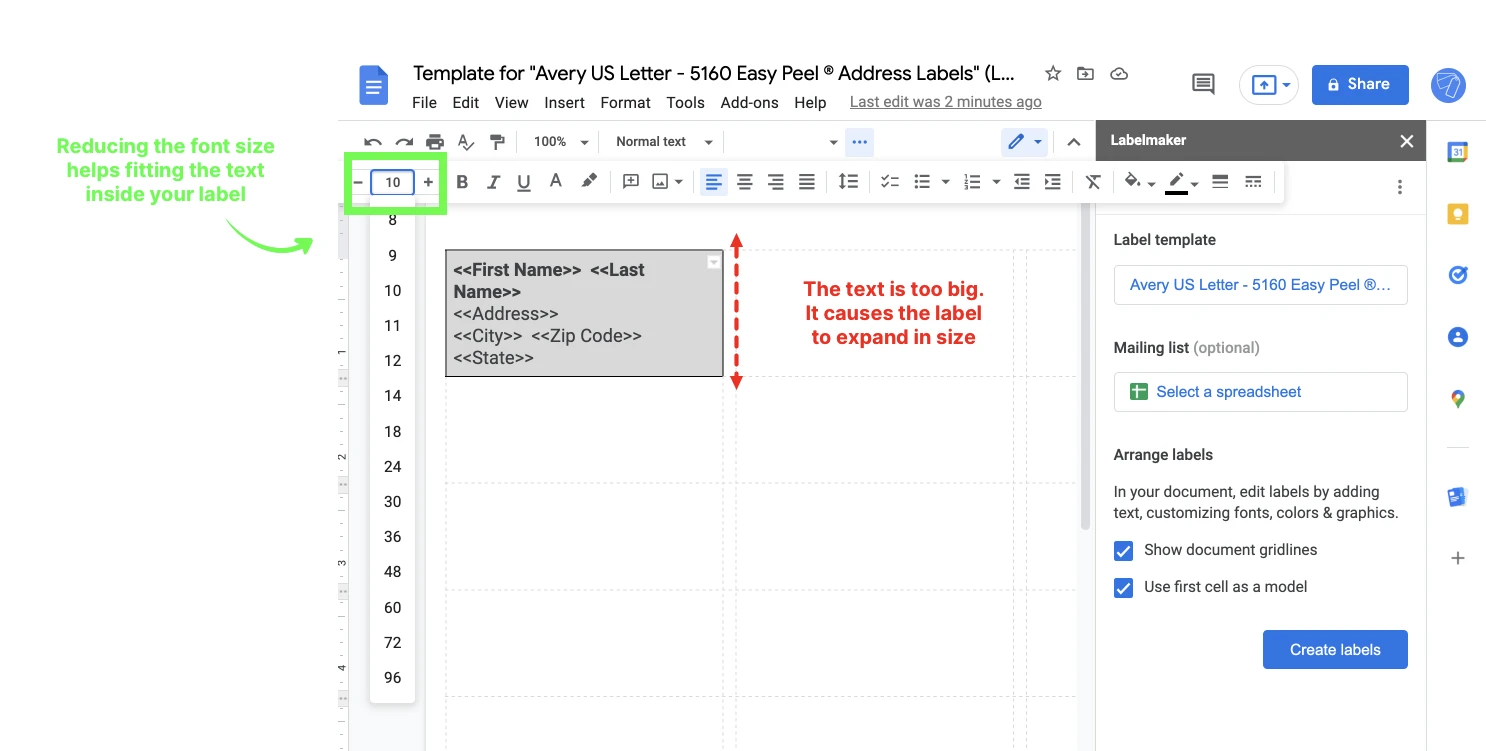
Task: Open the Insert image dropdown arrow
Action: click(679, 182)
